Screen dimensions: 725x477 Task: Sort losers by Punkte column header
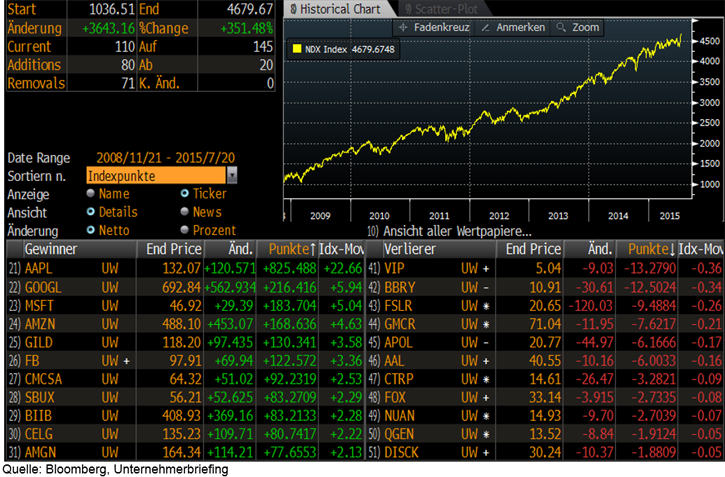[x=646, y=249]
